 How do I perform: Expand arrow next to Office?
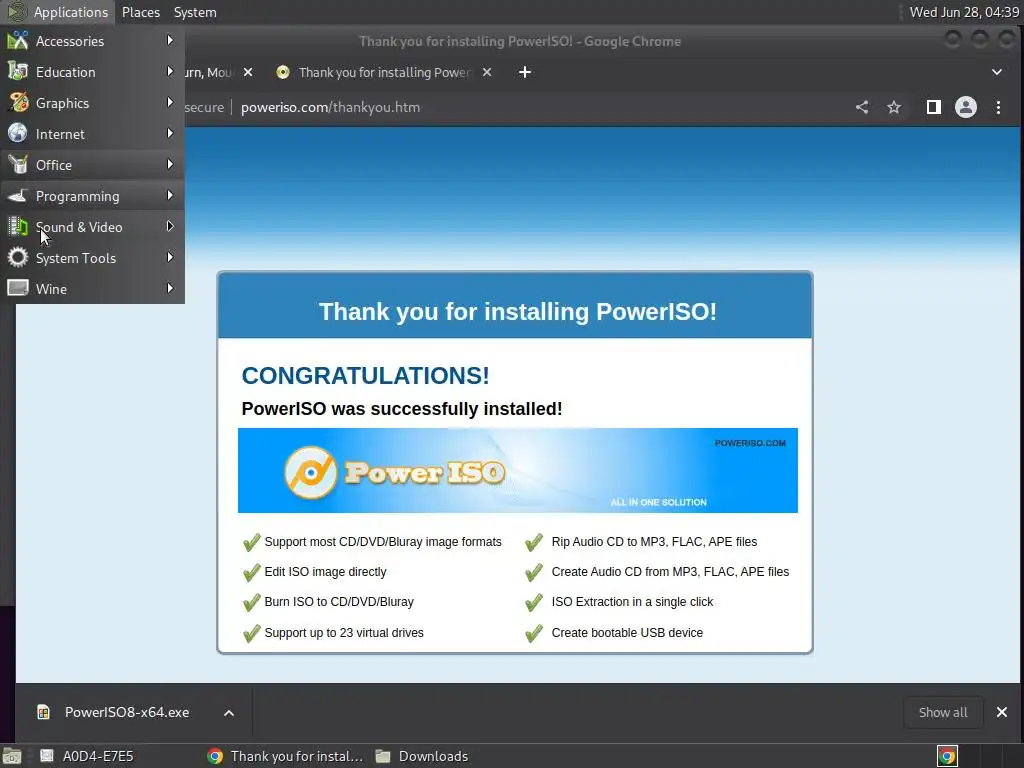pos(170,165)
